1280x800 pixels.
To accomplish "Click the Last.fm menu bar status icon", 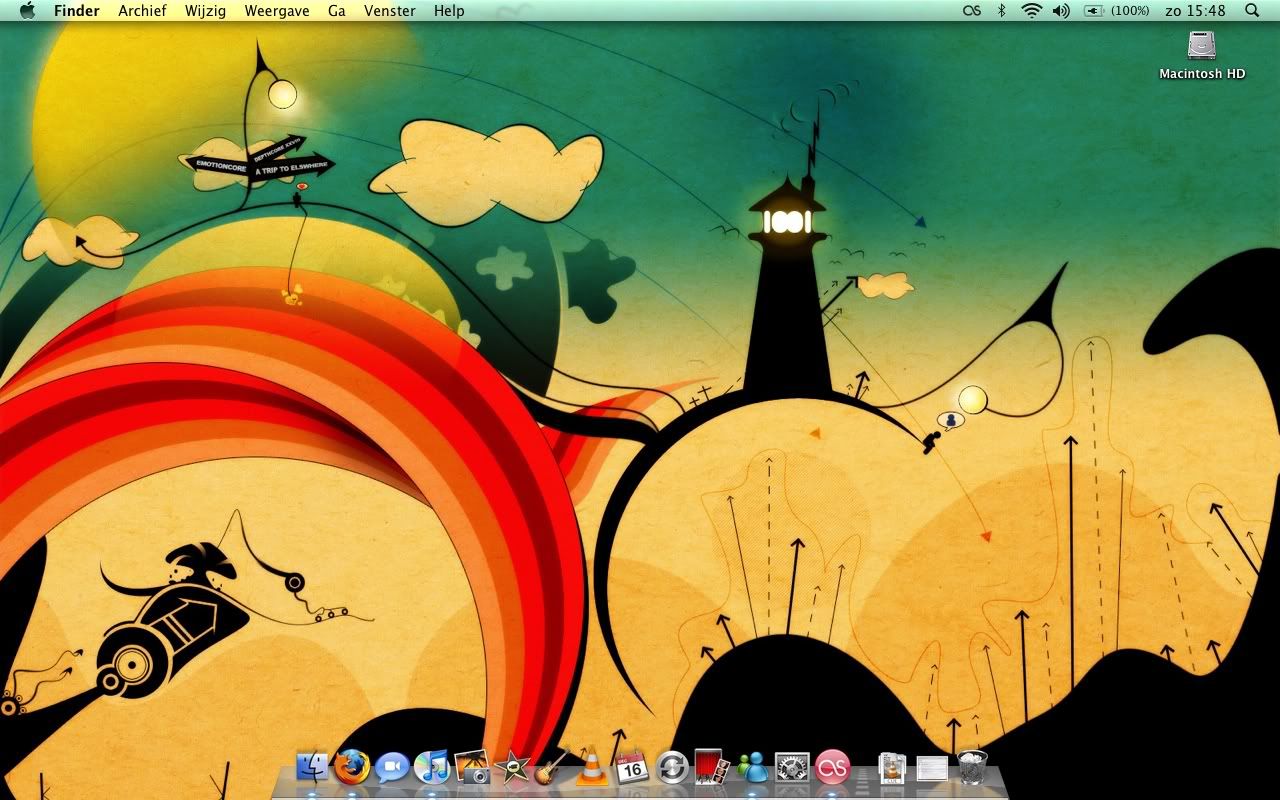I will pyautogui.click(x=971, y=11).
